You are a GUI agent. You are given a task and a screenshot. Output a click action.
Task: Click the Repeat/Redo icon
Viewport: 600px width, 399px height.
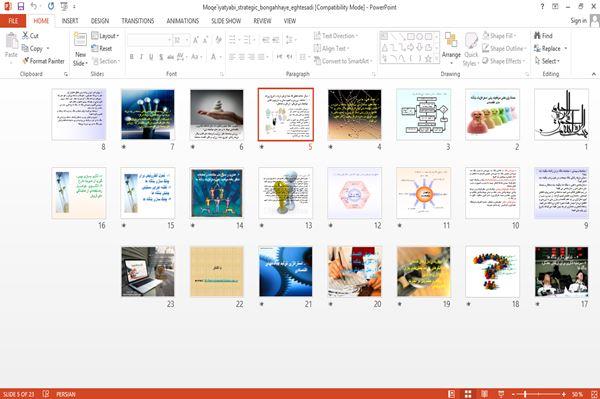click(x=51, y=6)
